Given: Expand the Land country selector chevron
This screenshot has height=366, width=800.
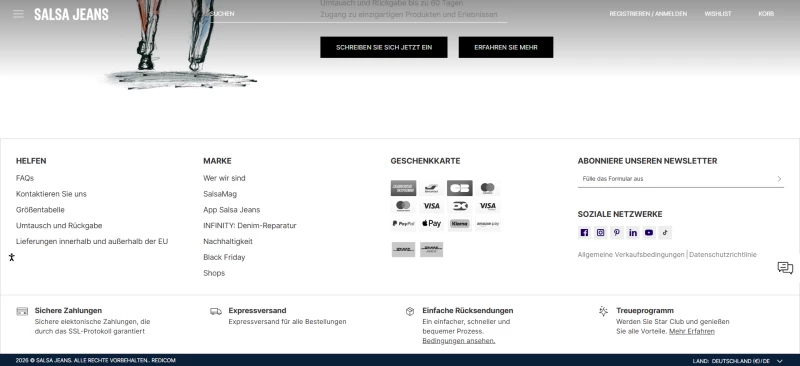Looking at the screenshot, I should (x=779, y=361).
